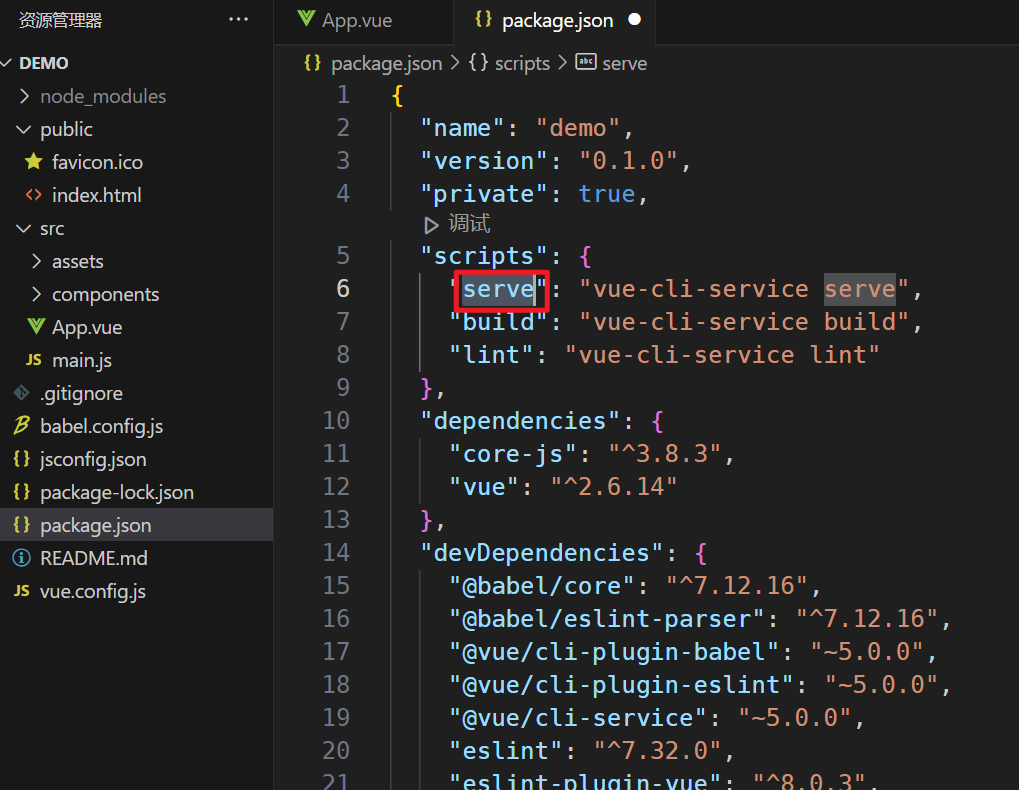Click the 调试 debug code lens
The image size is (1019, 790).
(469, 224)
